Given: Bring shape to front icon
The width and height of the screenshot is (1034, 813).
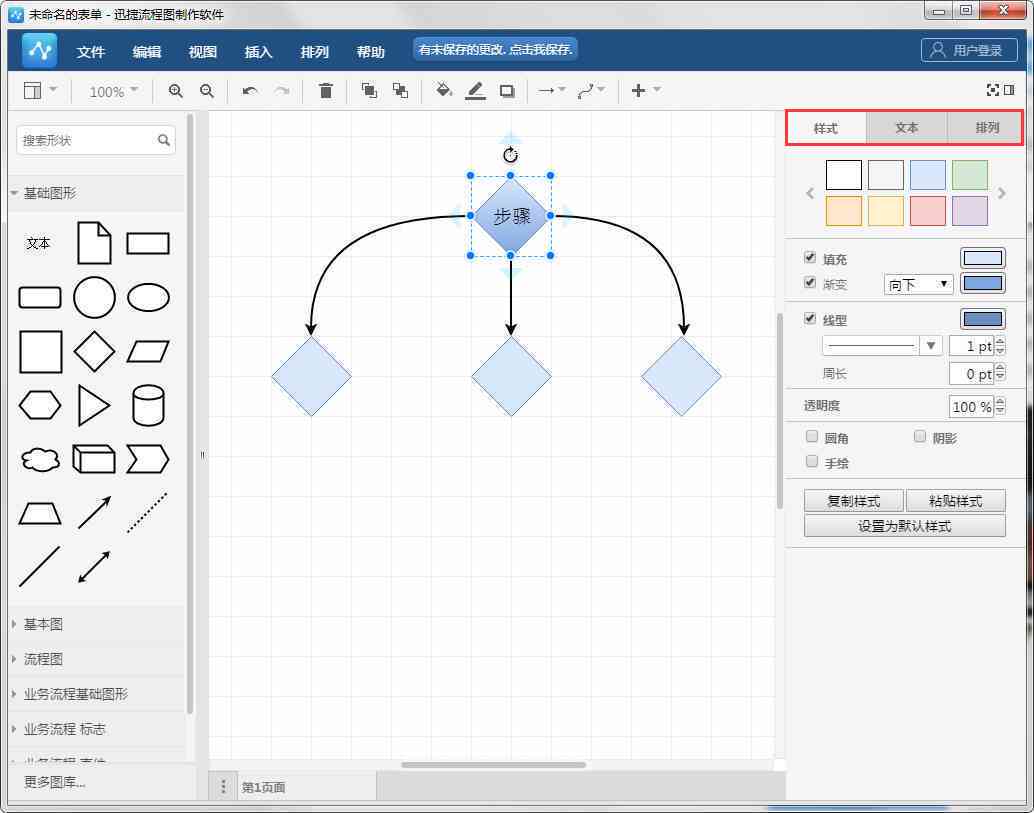Looking at the screenshot, I should click(369, 90).
